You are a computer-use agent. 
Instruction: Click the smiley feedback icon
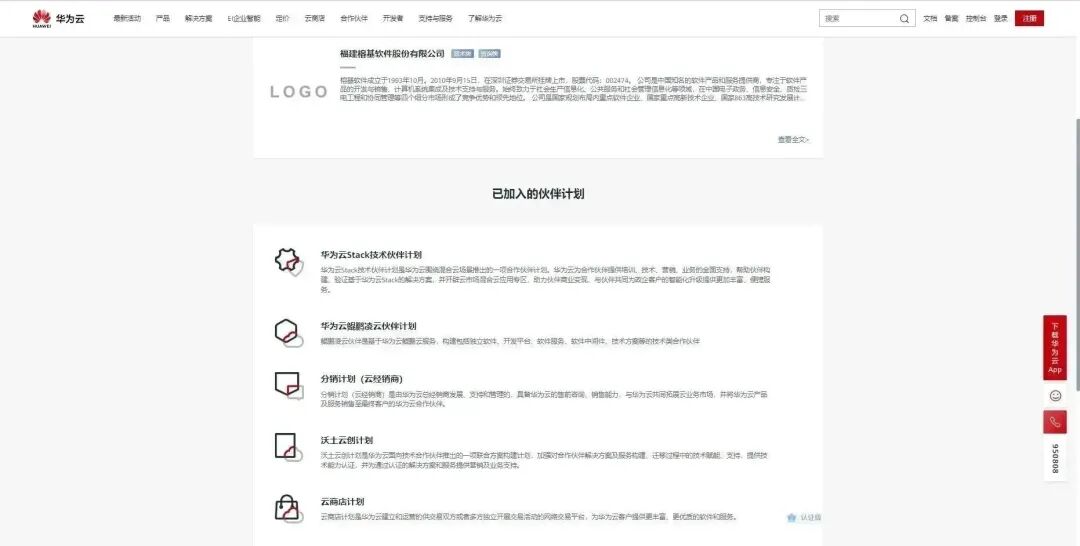tap(1055, 396)
